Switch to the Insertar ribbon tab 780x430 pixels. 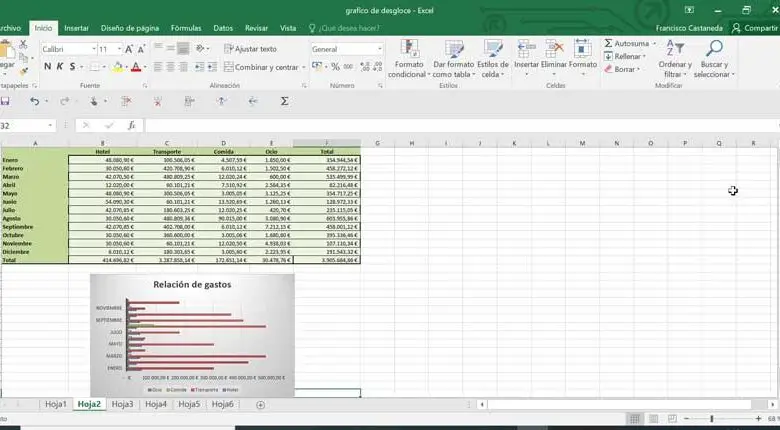click(77, 28)
